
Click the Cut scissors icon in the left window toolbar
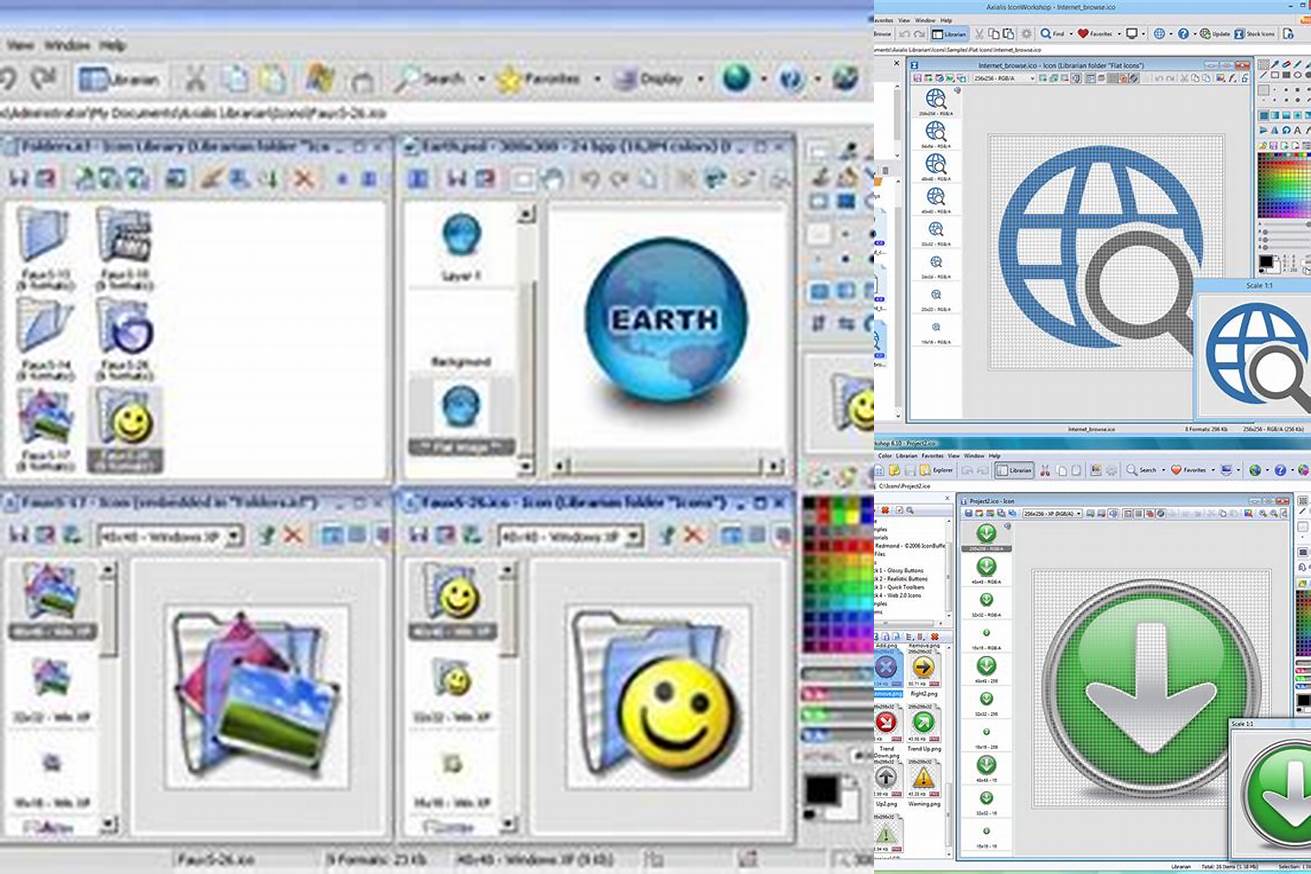click(195, 78)
